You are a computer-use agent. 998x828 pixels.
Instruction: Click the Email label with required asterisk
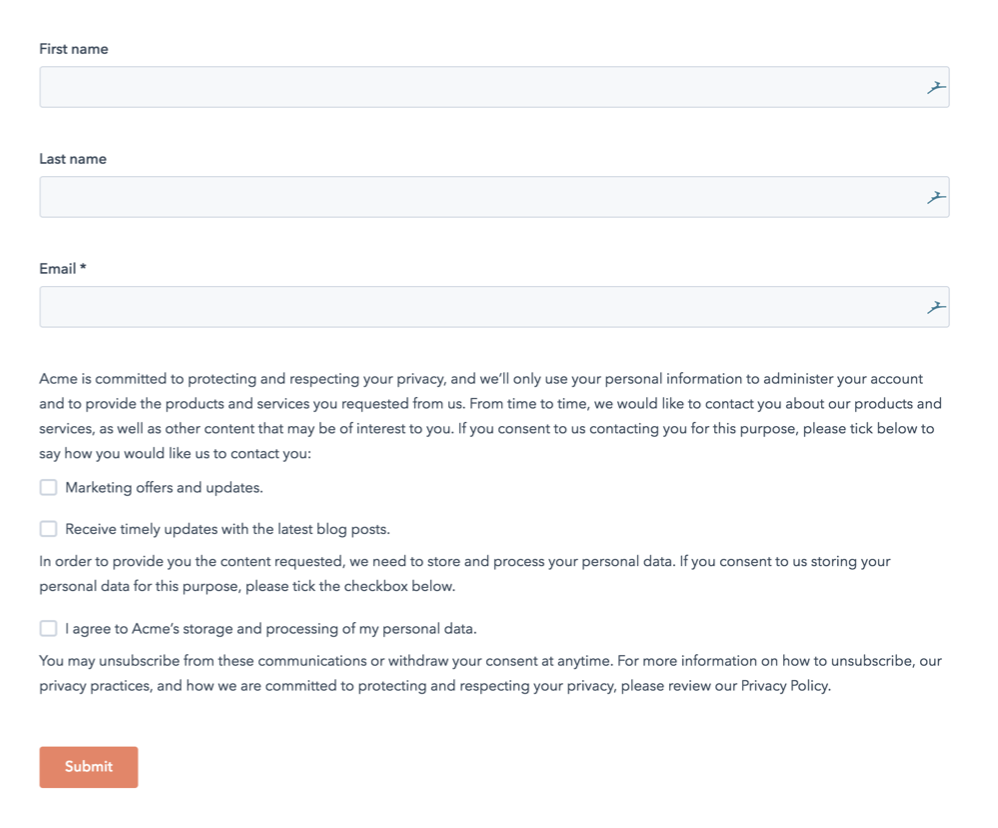(x=58, y=268)
